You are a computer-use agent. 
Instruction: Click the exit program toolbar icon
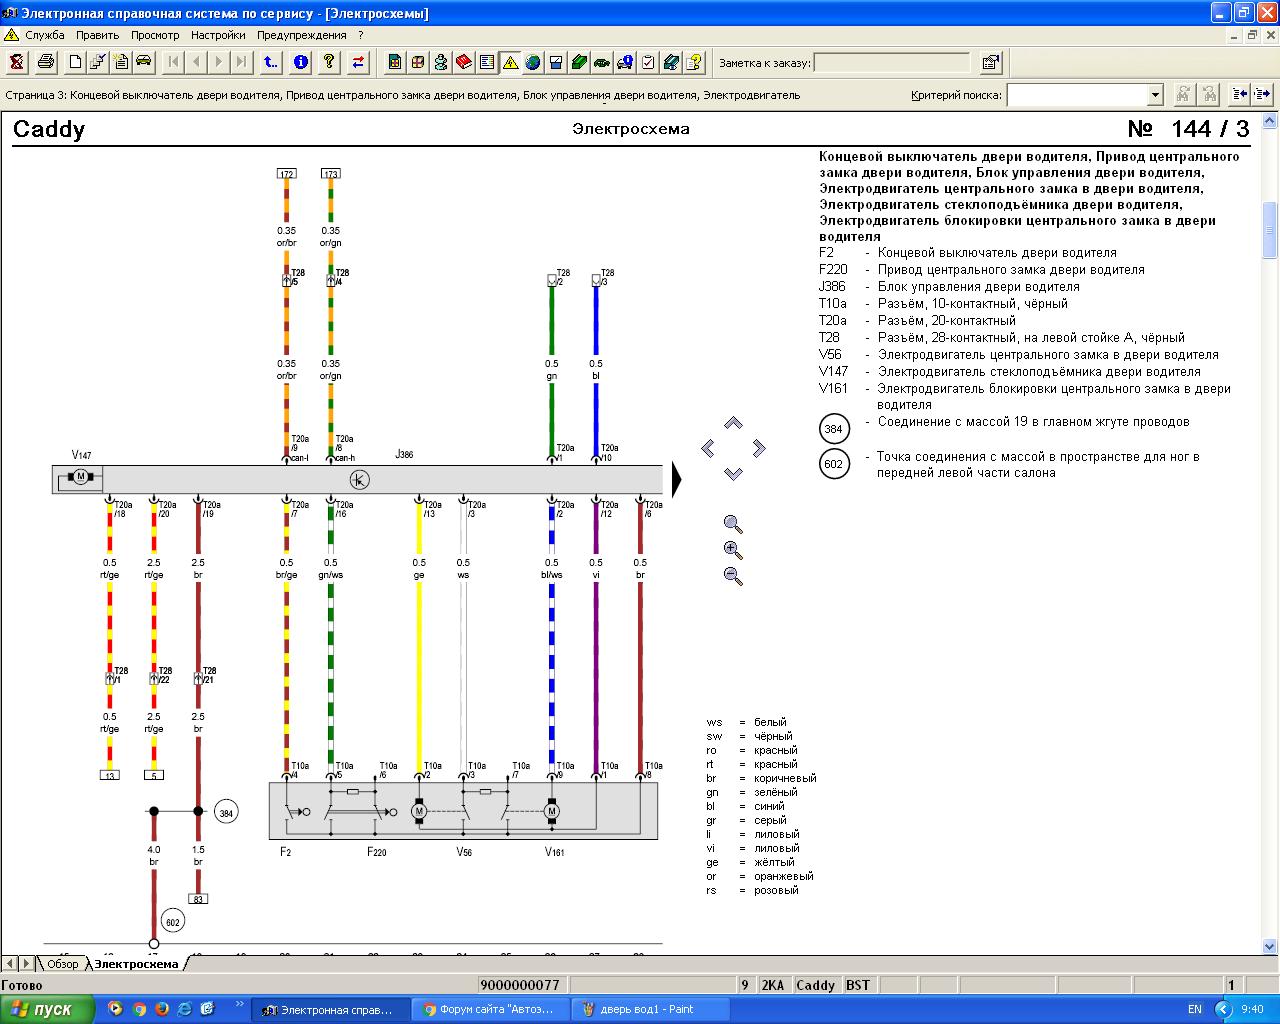pyautogui.click(x=17, y=62)
